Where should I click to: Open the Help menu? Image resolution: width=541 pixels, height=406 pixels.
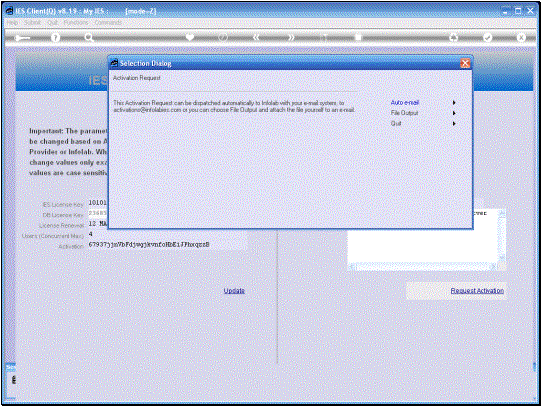(12, 22)
